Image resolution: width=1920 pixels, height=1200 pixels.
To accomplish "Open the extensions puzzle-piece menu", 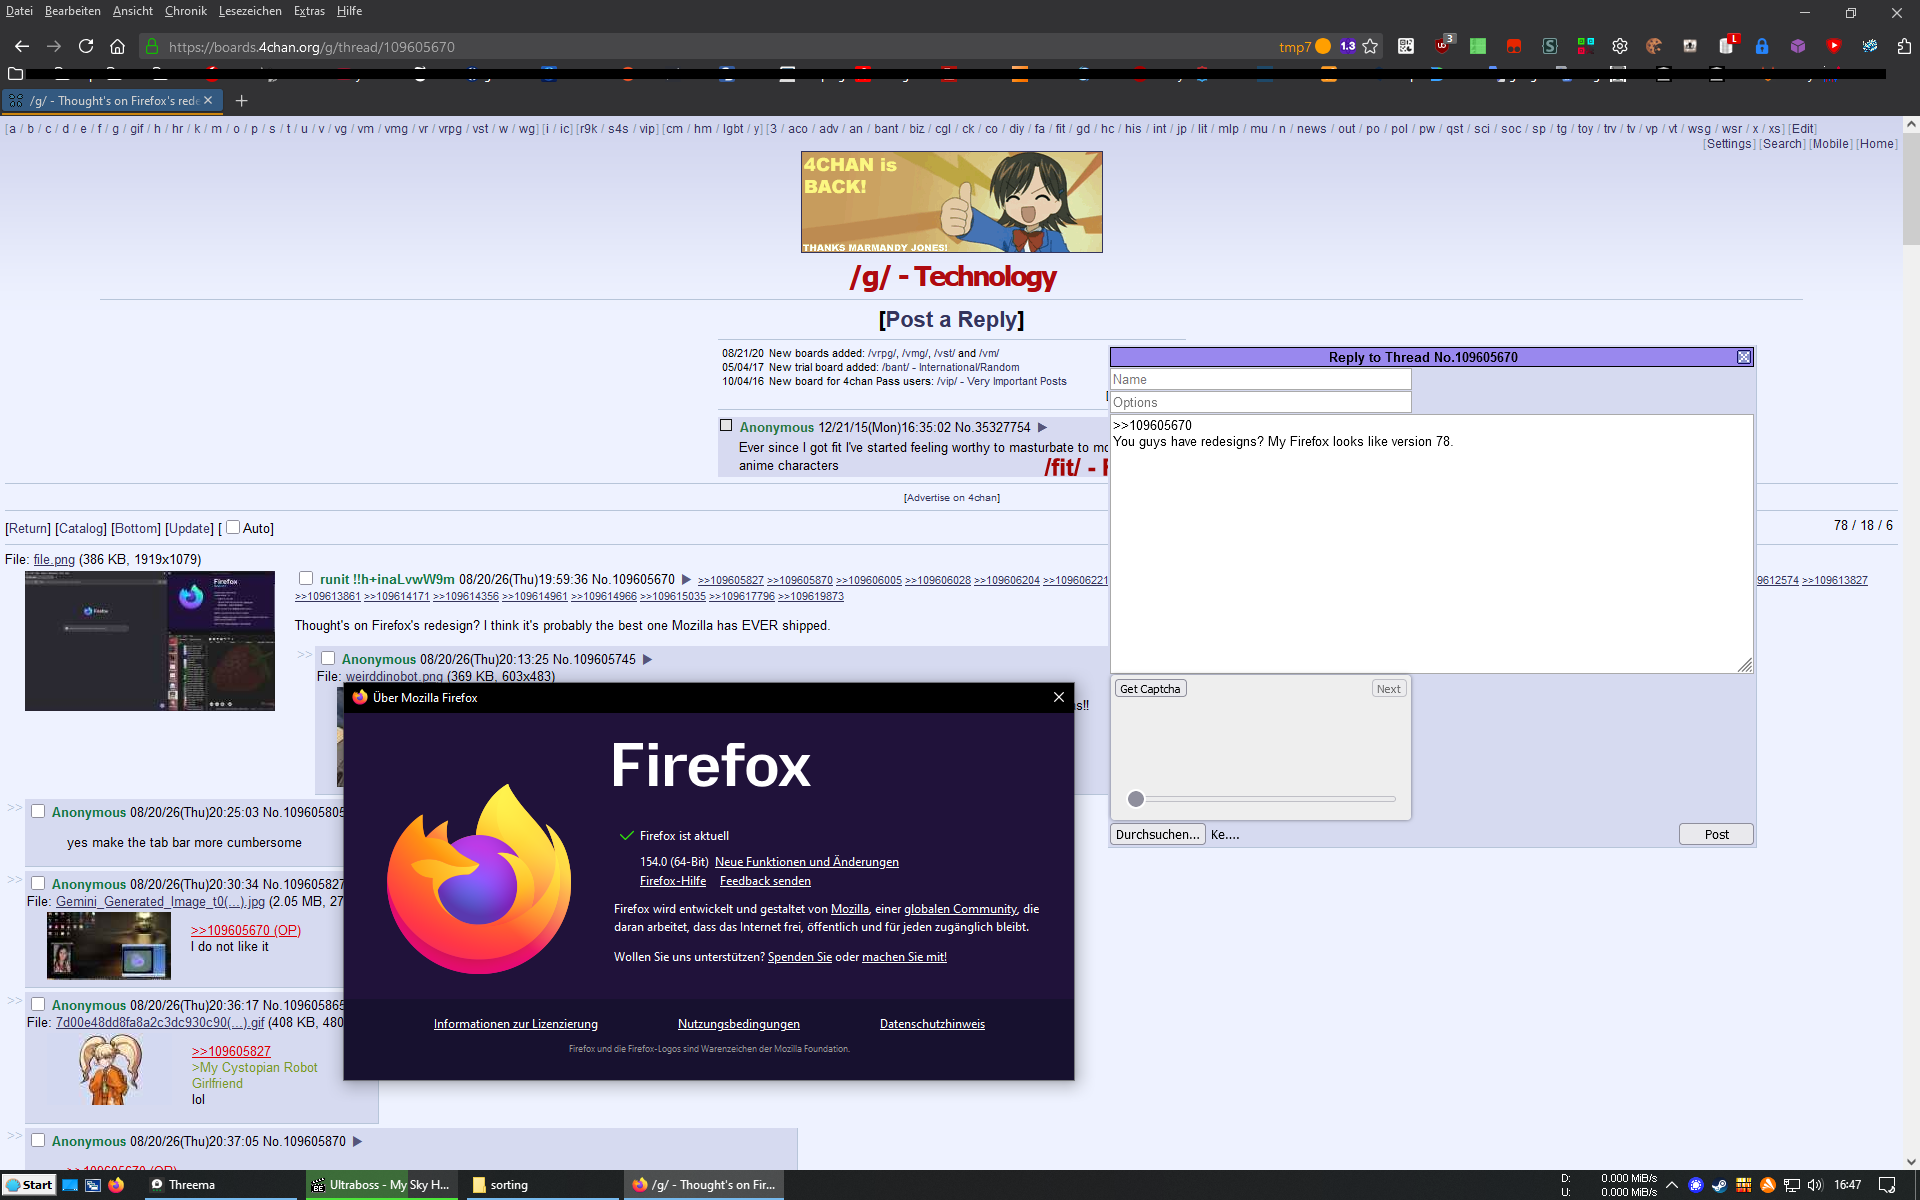I will coord(1904,46).
